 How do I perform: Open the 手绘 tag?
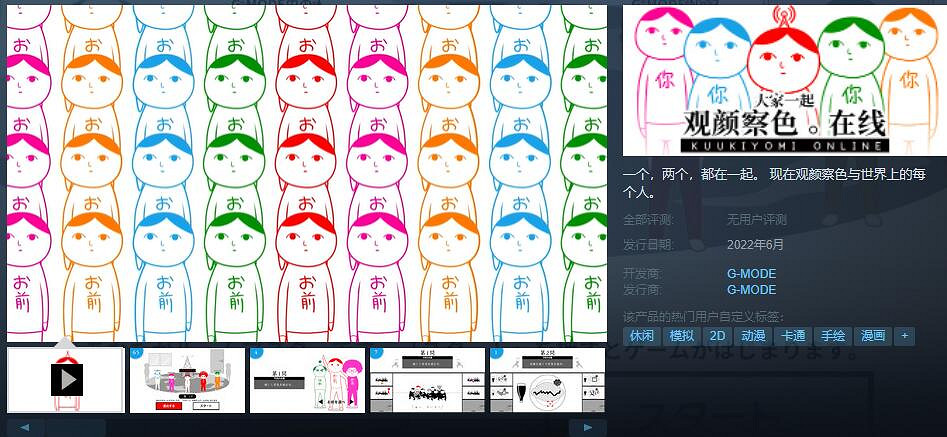832,336
